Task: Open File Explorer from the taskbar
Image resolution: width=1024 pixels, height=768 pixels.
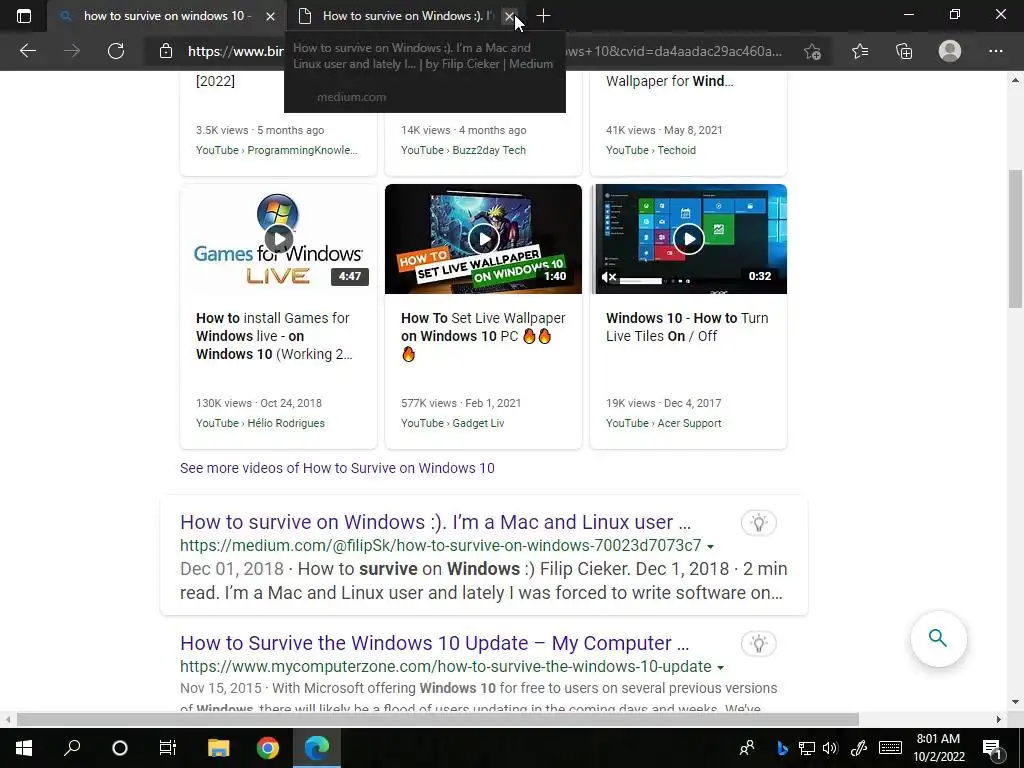Action: click(219, 748)
